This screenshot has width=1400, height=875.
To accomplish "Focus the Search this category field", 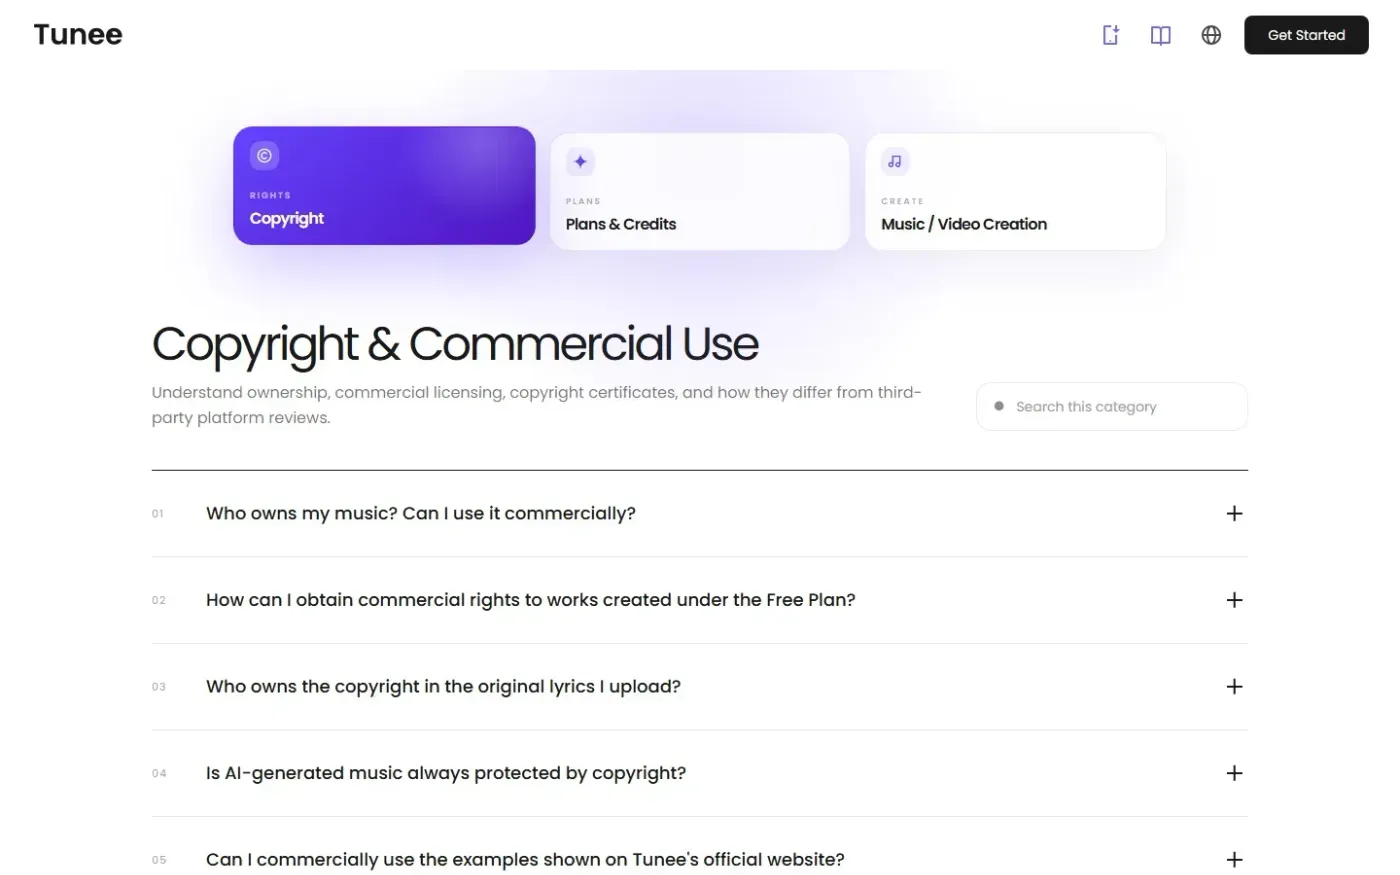I will (x=1111, y=406).
